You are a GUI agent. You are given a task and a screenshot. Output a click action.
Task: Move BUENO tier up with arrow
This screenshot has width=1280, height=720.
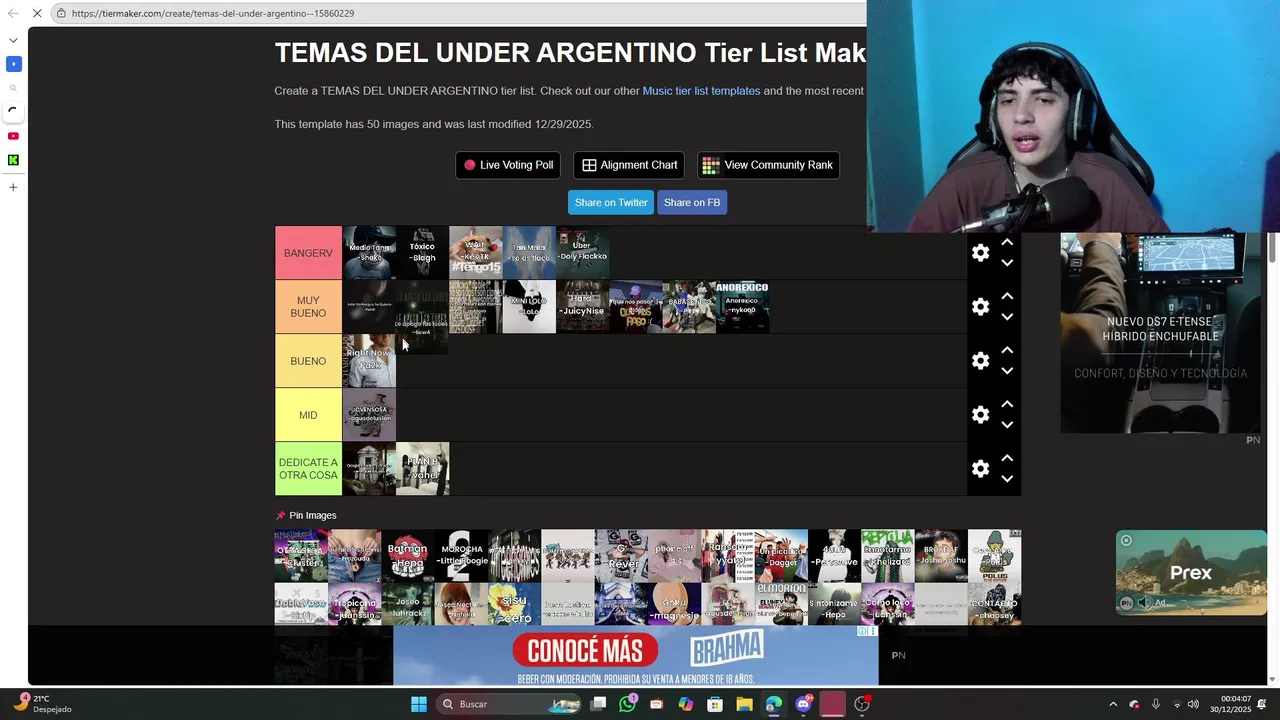coord(1007,351)
